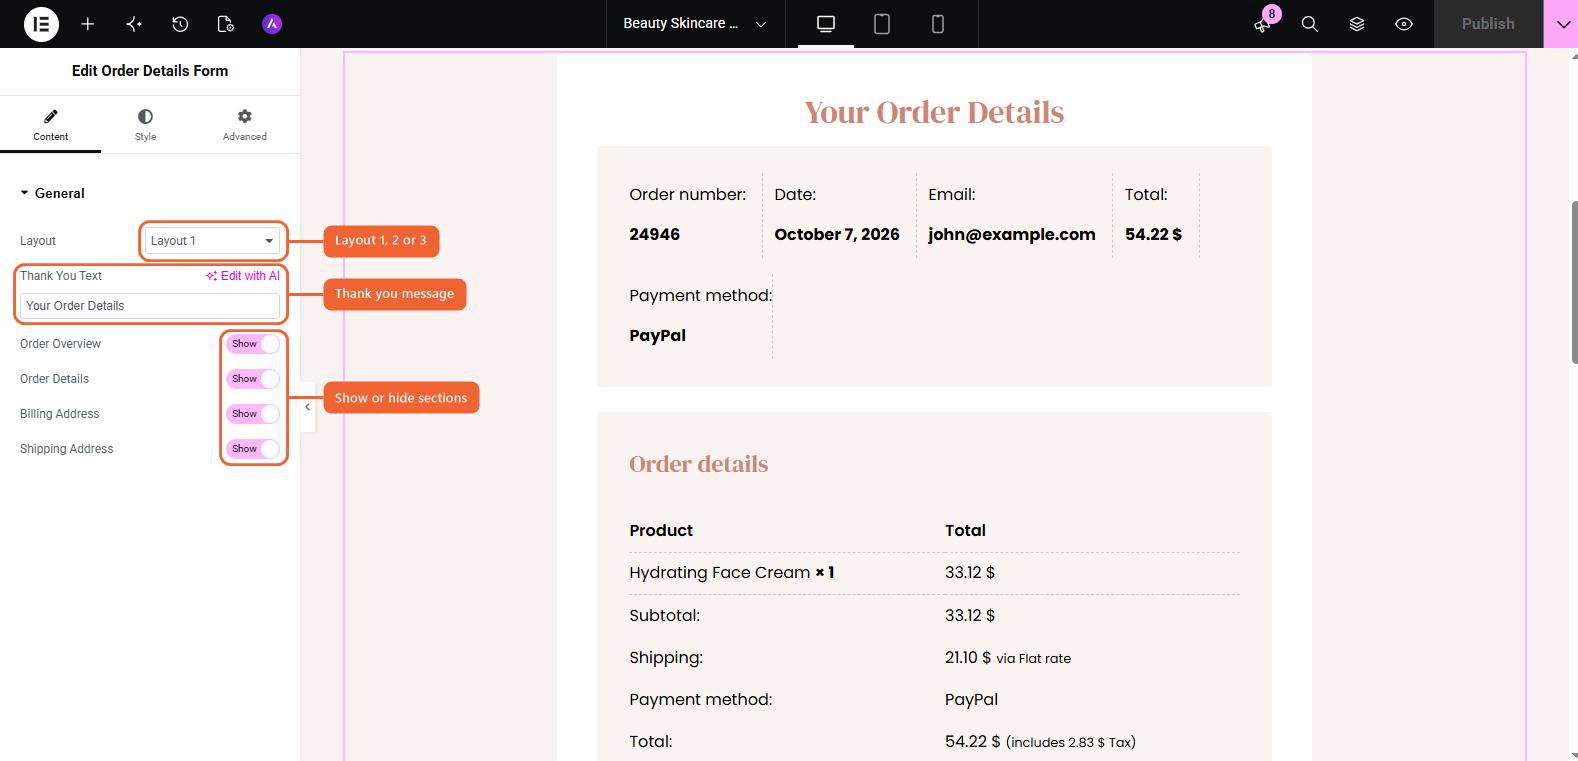Open the AI sparkle tool in top bar
Viewport: 1578px width, 761px height.
coord(134,24)
